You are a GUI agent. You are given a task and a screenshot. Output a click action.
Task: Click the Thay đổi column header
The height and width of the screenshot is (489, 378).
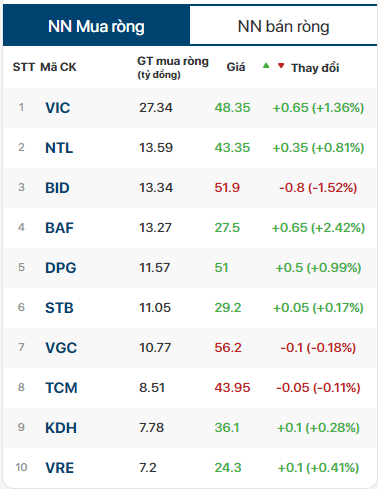tap(315, 68)
